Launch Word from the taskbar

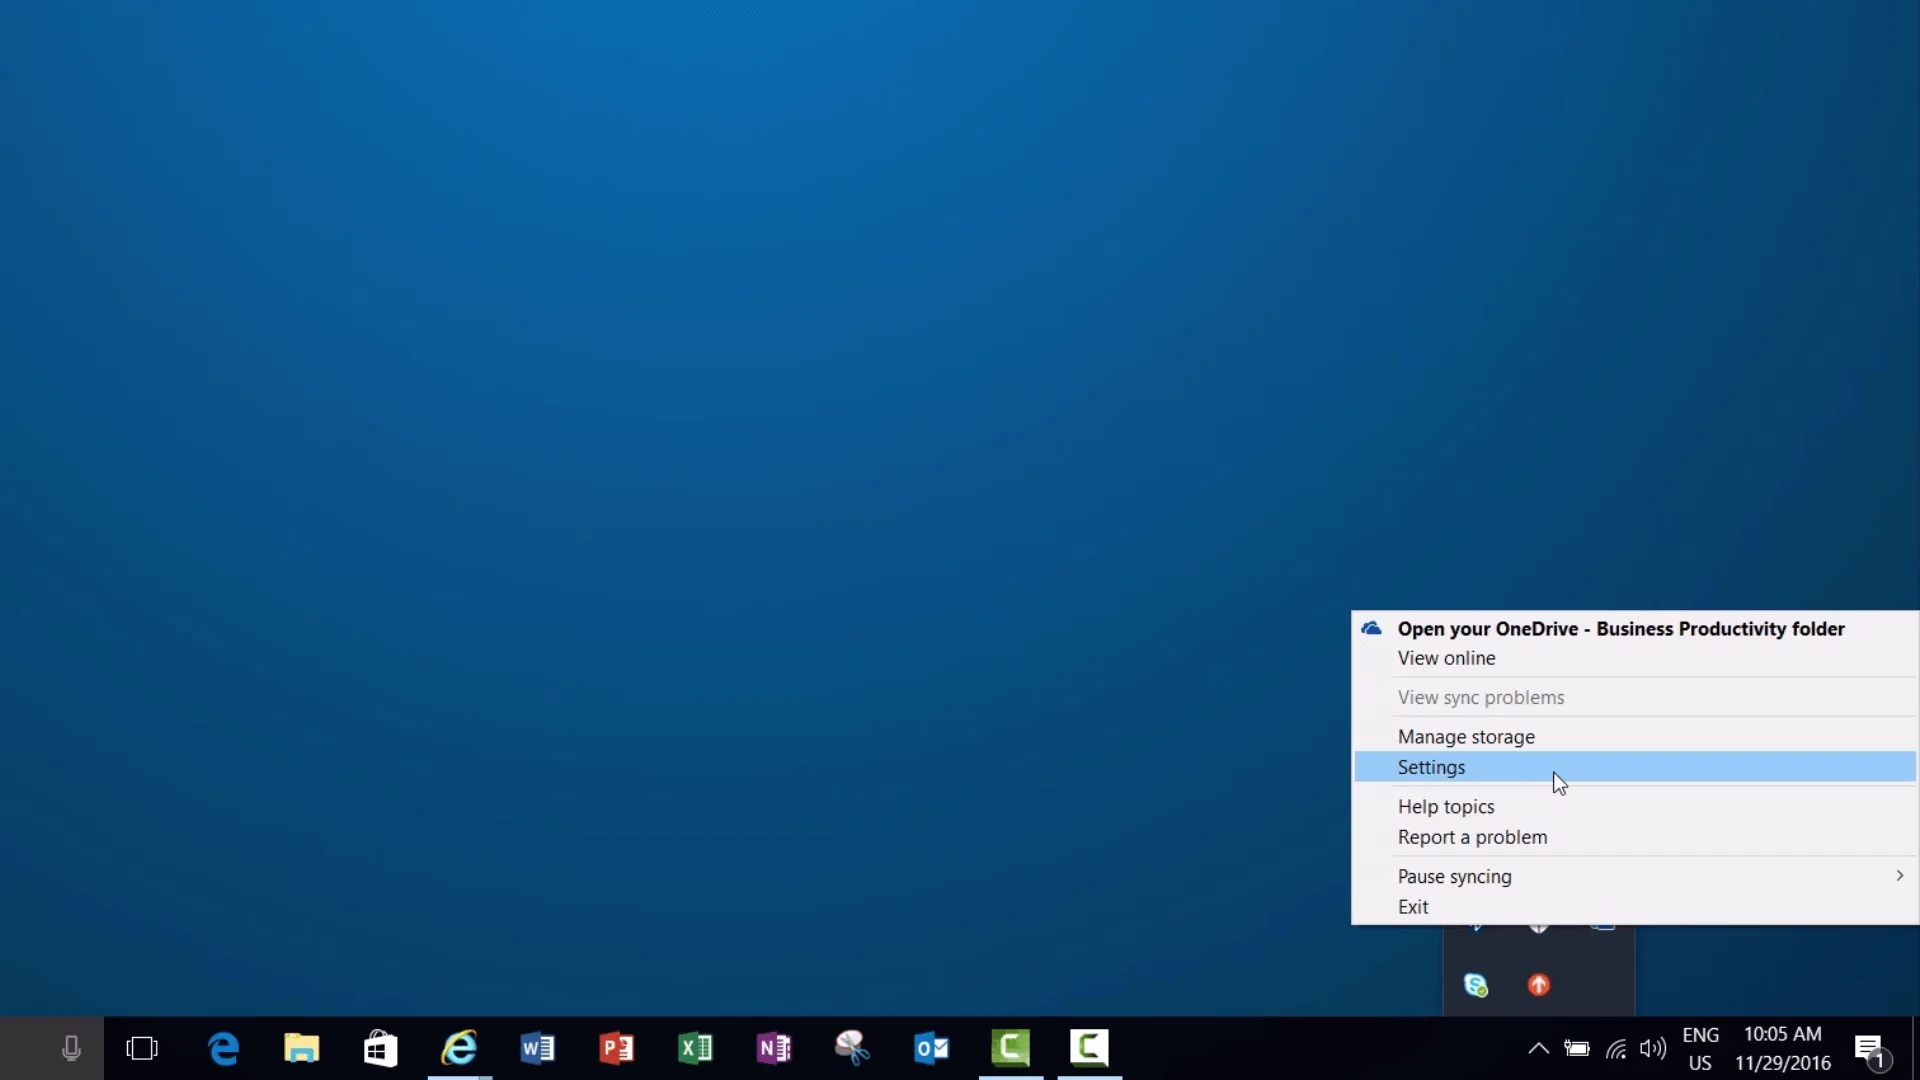tap(538, 1048)
